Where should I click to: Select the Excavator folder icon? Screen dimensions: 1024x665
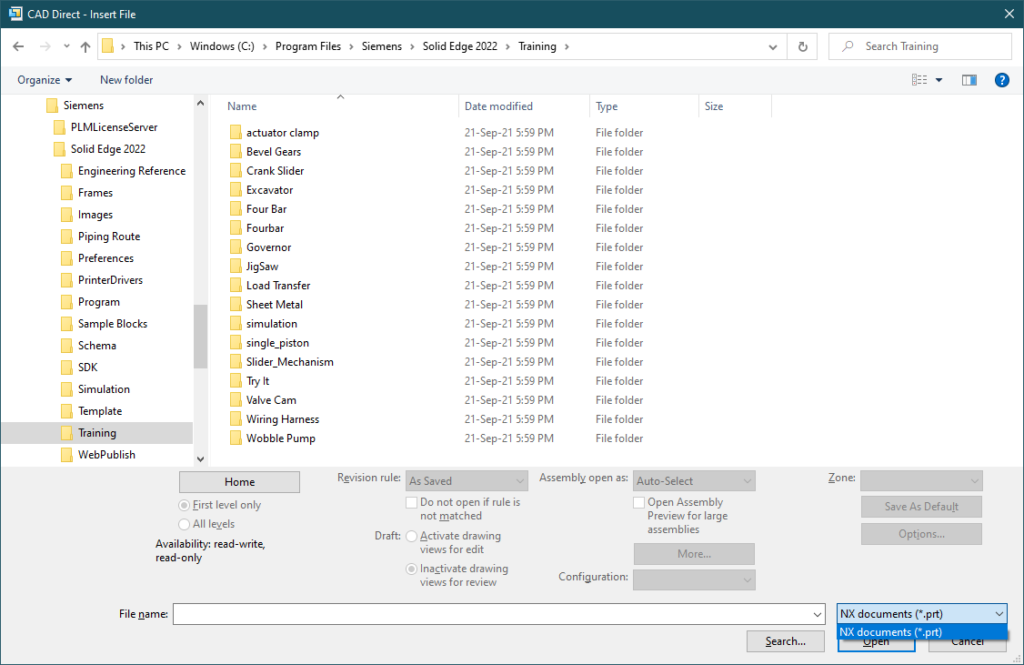[236, 190]
